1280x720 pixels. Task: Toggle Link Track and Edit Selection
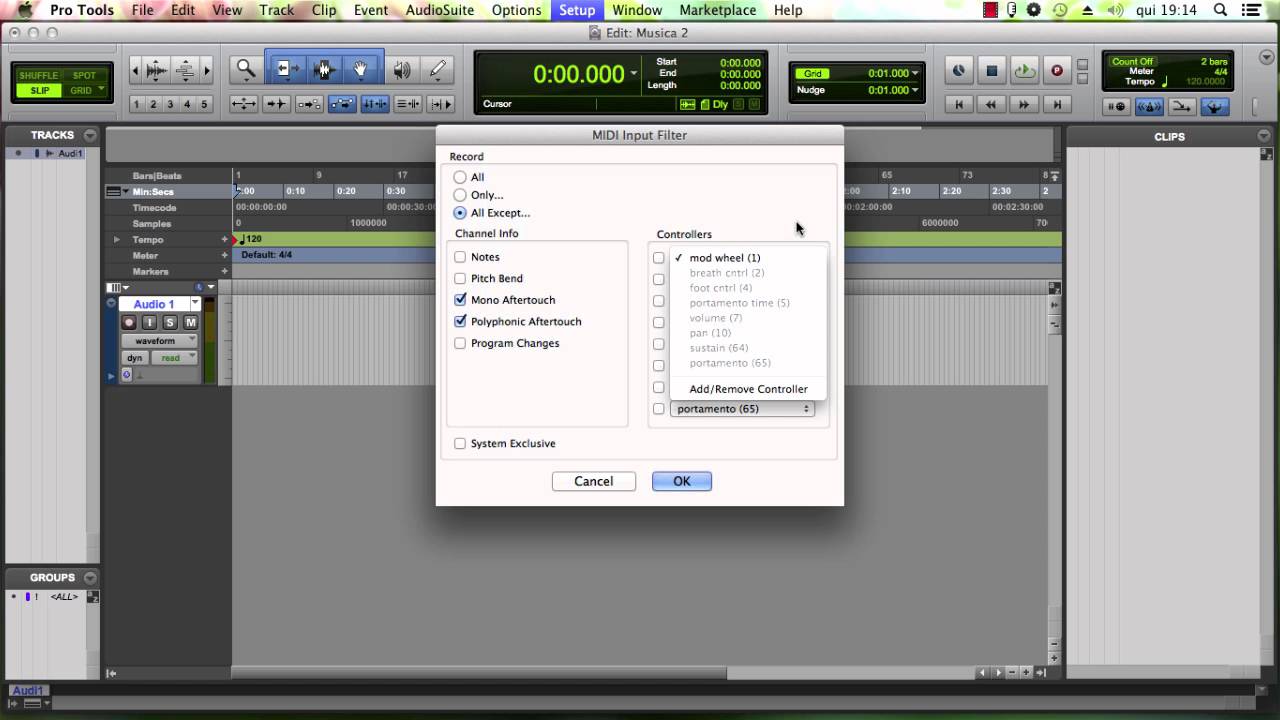pos(407,103)
